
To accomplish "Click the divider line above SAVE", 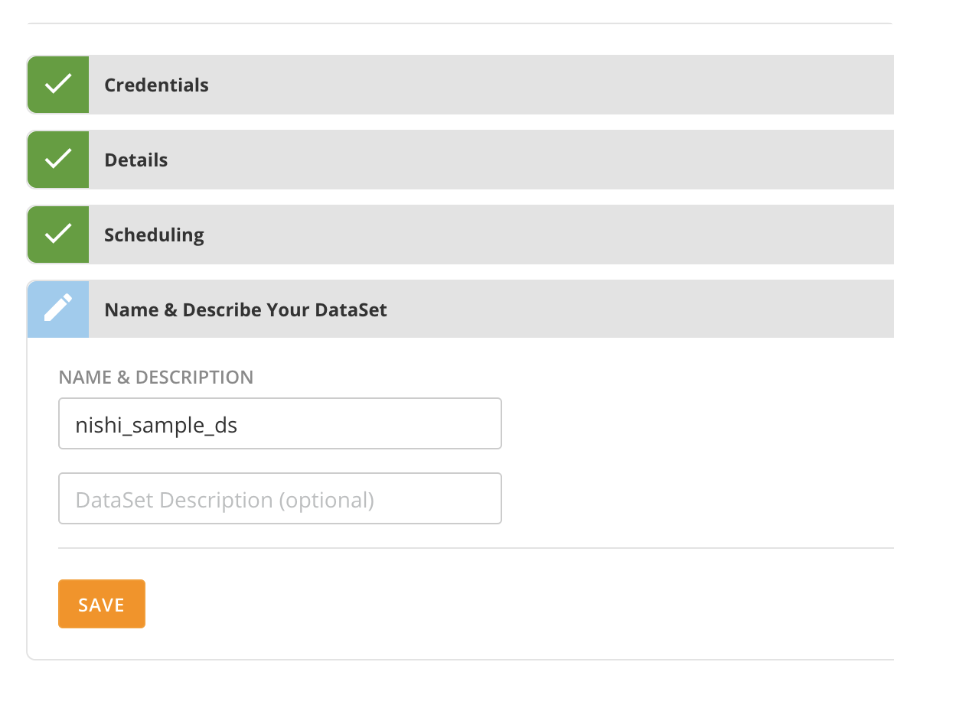I will point(475,548).
